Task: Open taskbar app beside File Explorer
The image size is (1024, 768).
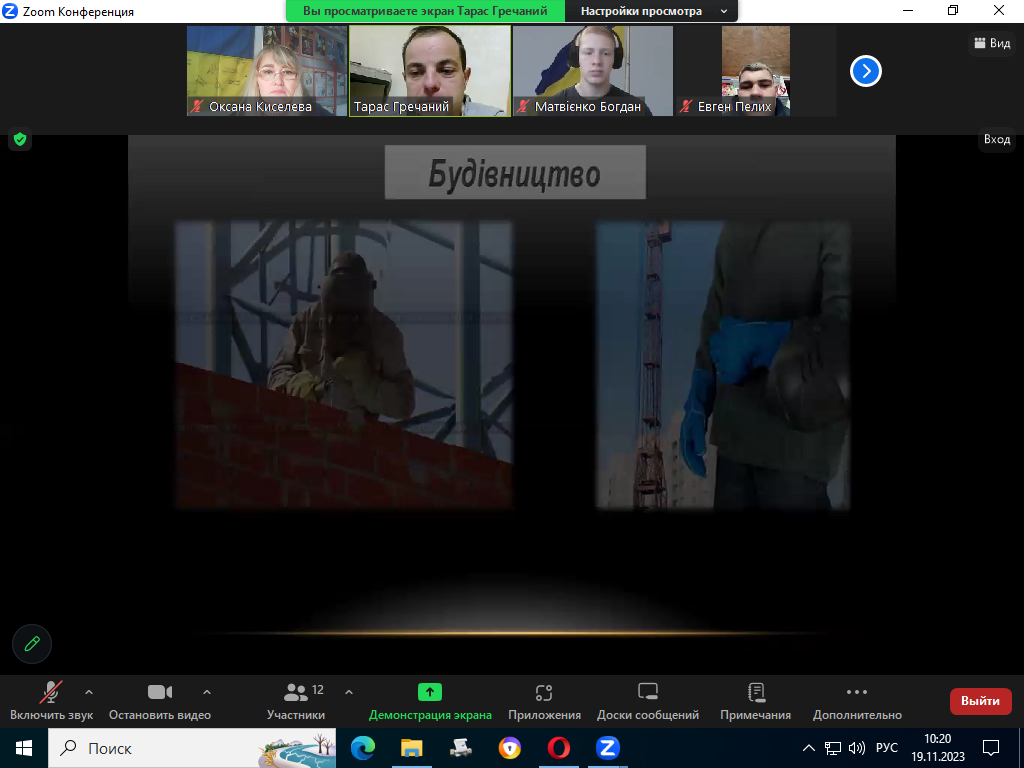Action: [460, 748]
